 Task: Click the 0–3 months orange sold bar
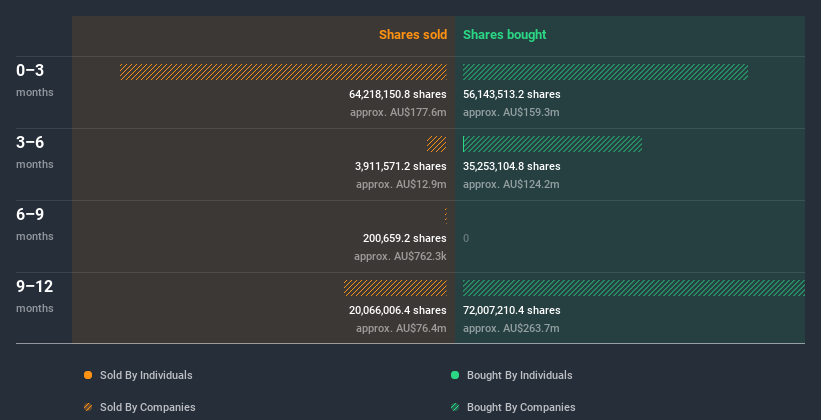pyautogui.click(x=283, y=72)
